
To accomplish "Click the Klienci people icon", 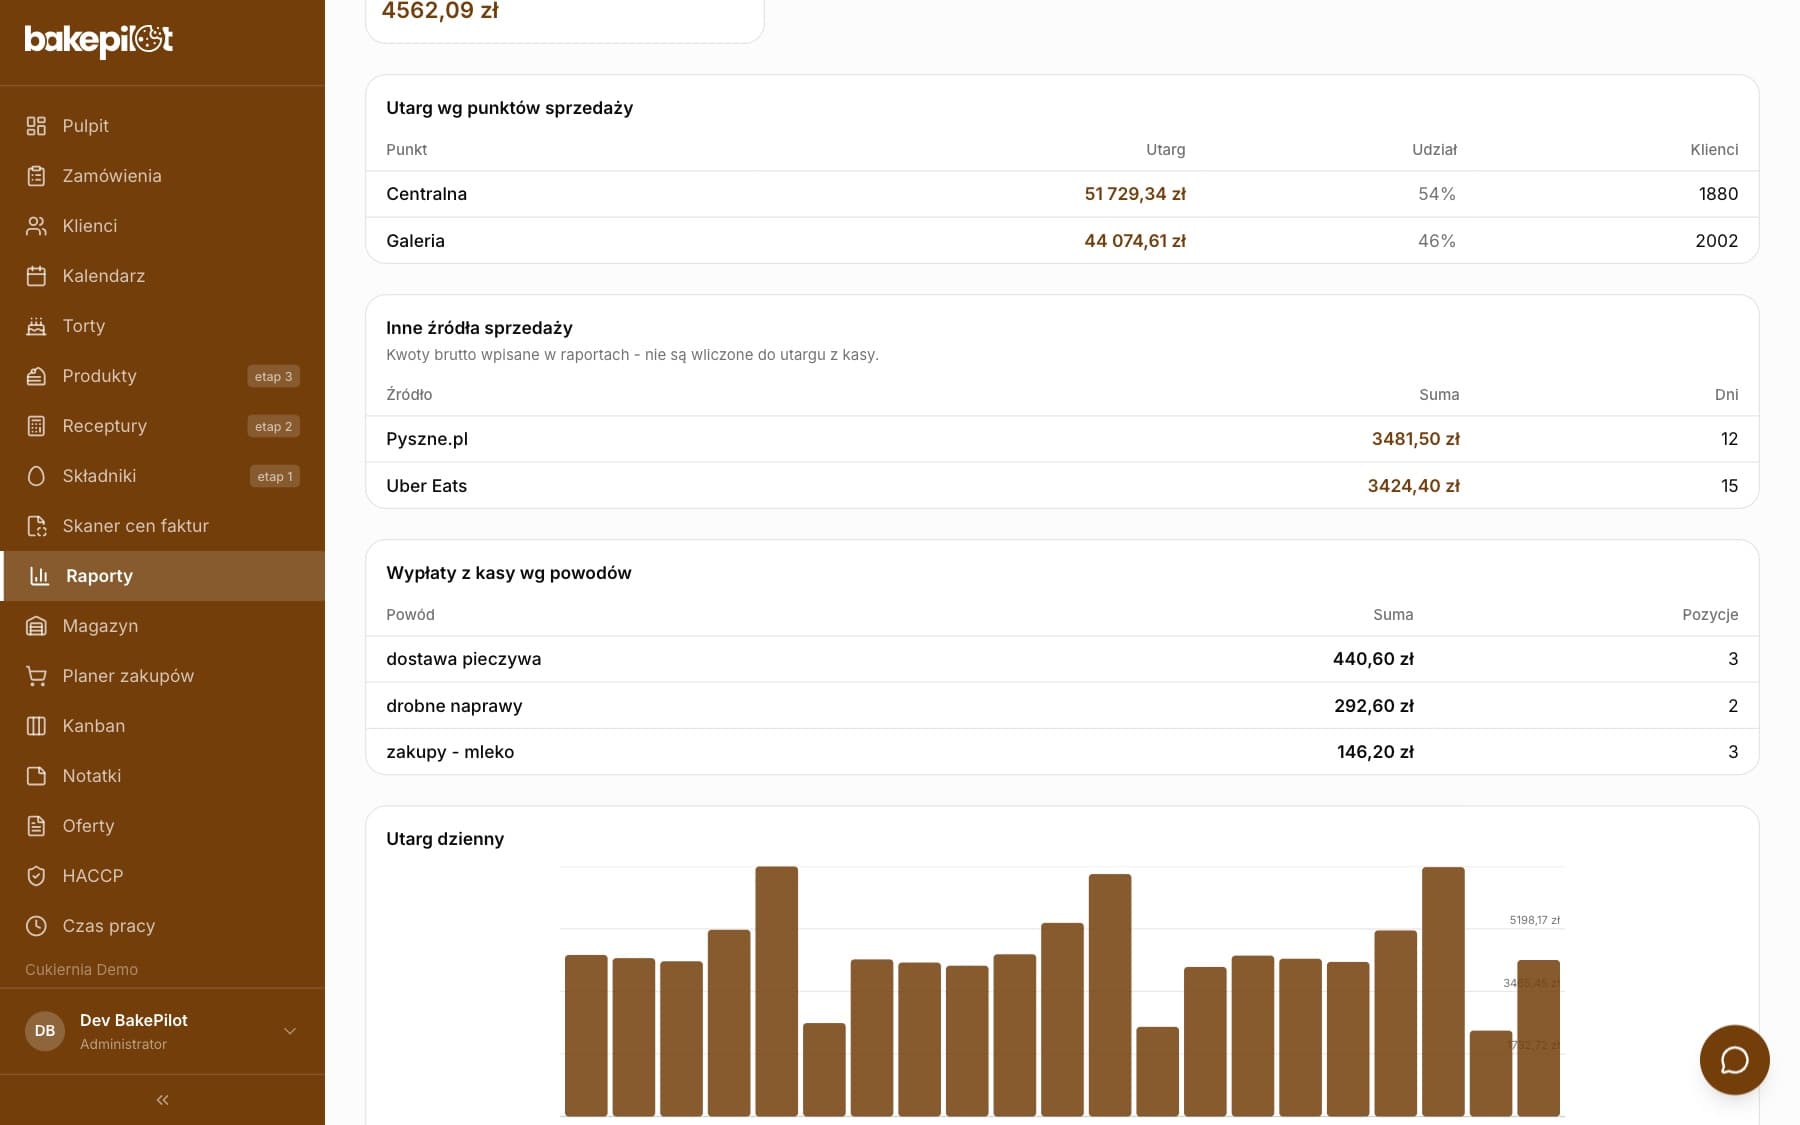I will click(36, 226).
